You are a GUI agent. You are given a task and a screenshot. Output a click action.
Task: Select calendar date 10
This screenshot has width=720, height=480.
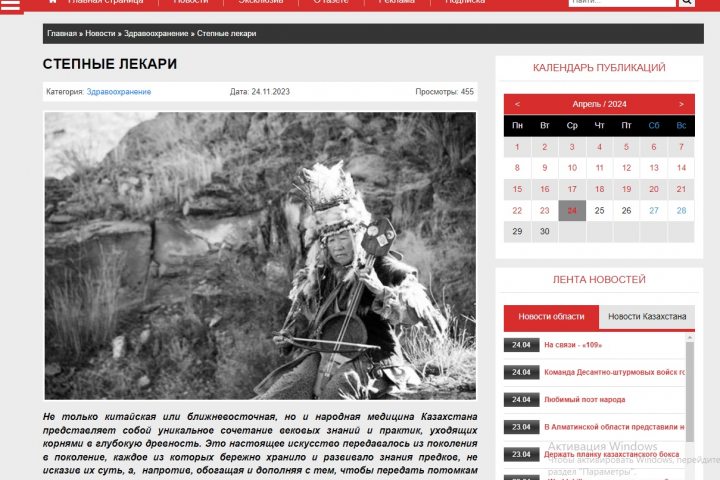tap(572, 168)
